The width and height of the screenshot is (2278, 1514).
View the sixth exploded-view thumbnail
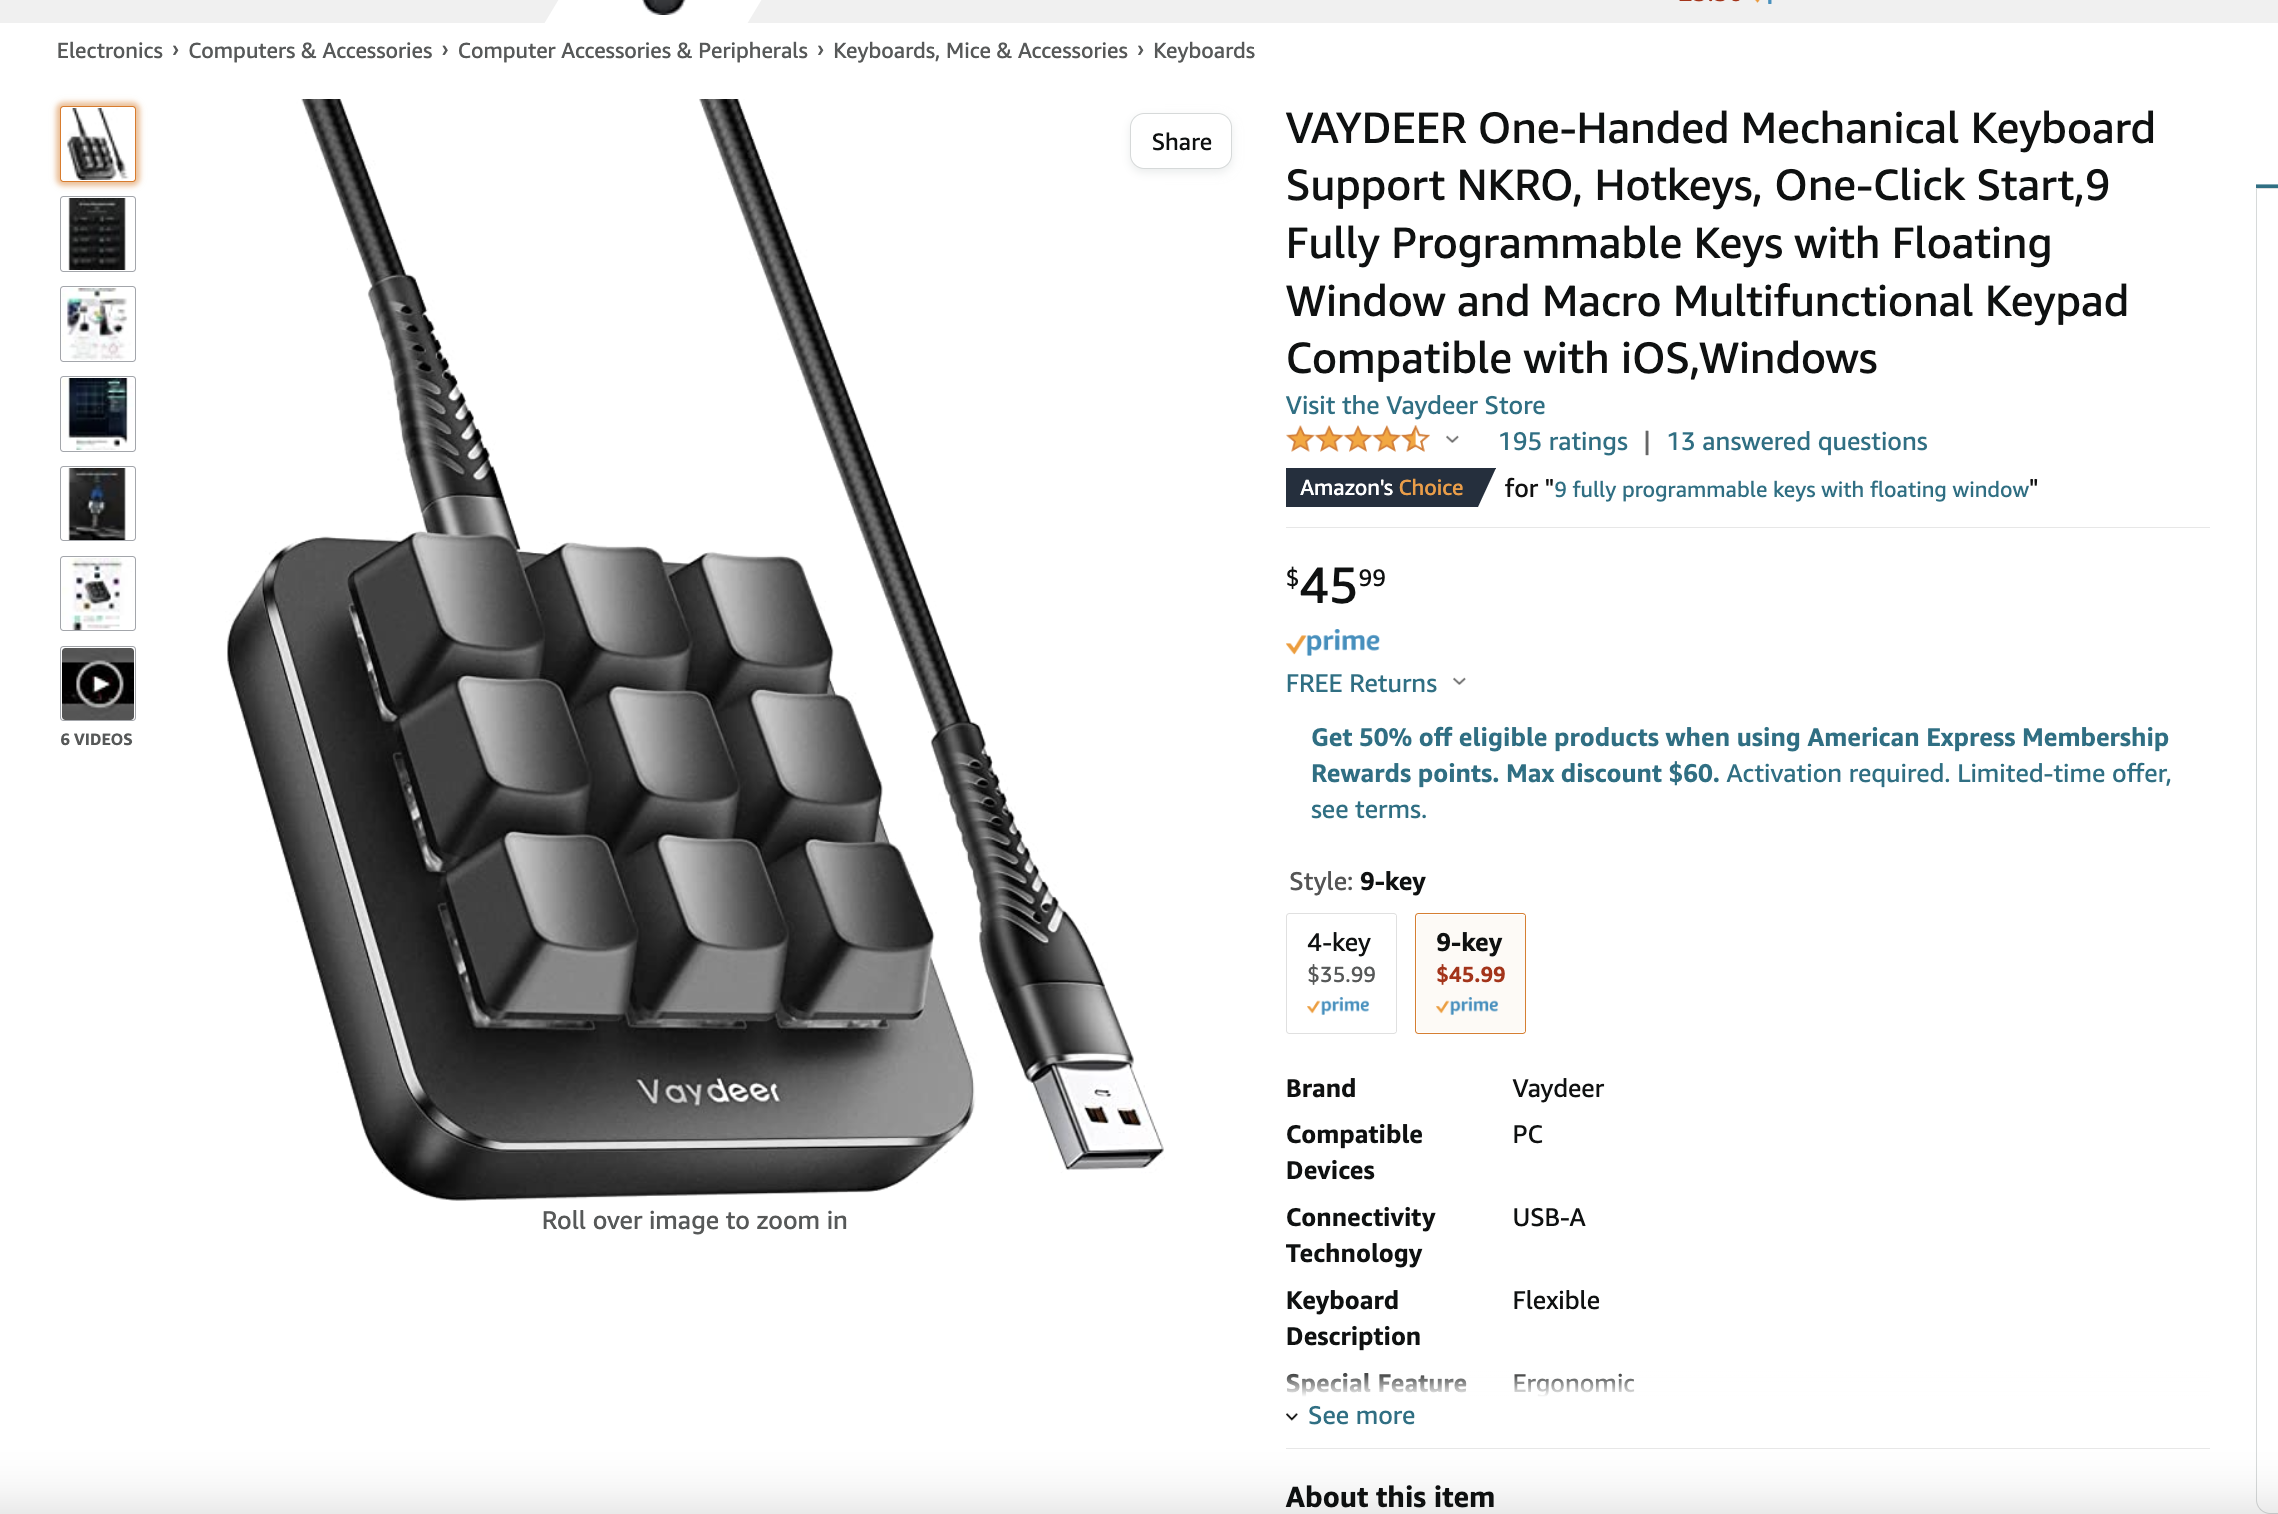tap(98, 594)
